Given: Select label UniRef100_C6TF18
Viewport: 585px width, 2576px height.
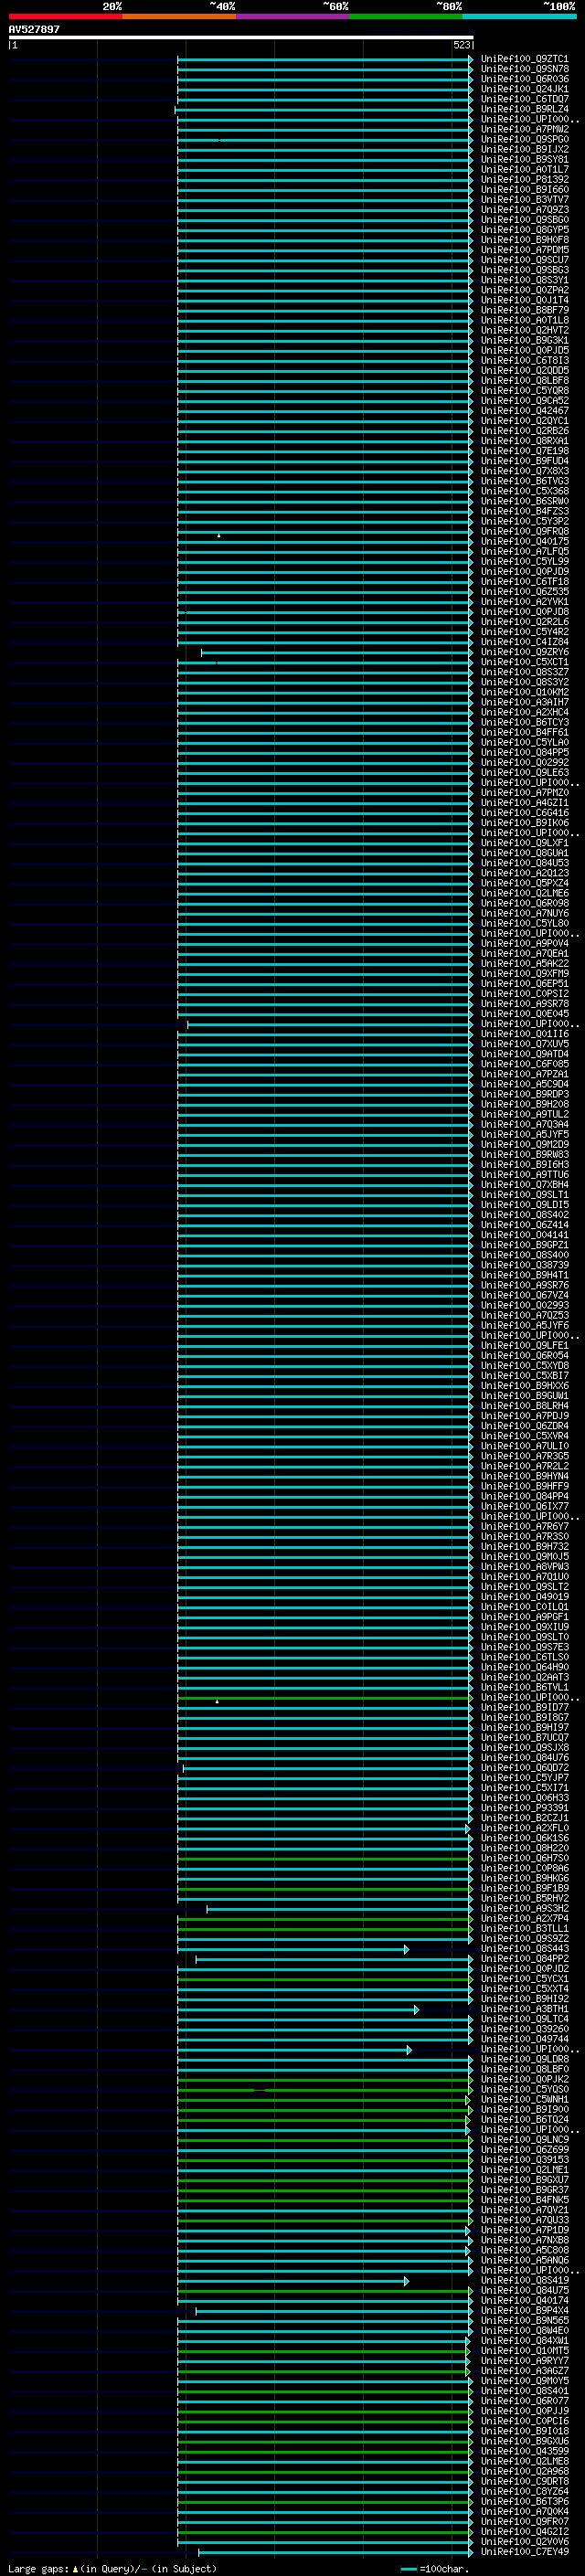Looking at the screenshot, I should [x=525, y=582].
